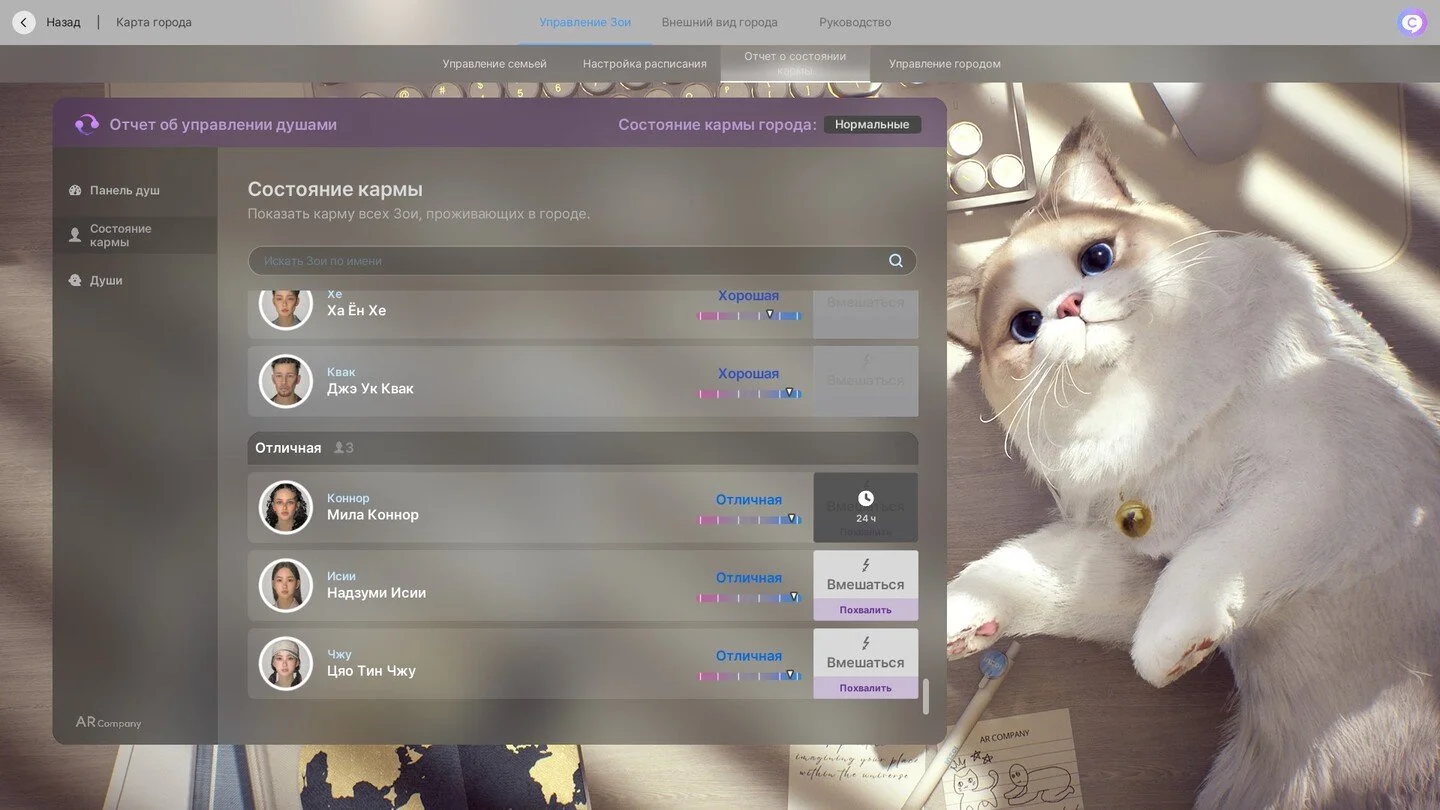Screen dimensions: 1440x810
Task: Click Похвалить for Надзуми Исии
Action: pyautogui.click(x=866, y=610)
